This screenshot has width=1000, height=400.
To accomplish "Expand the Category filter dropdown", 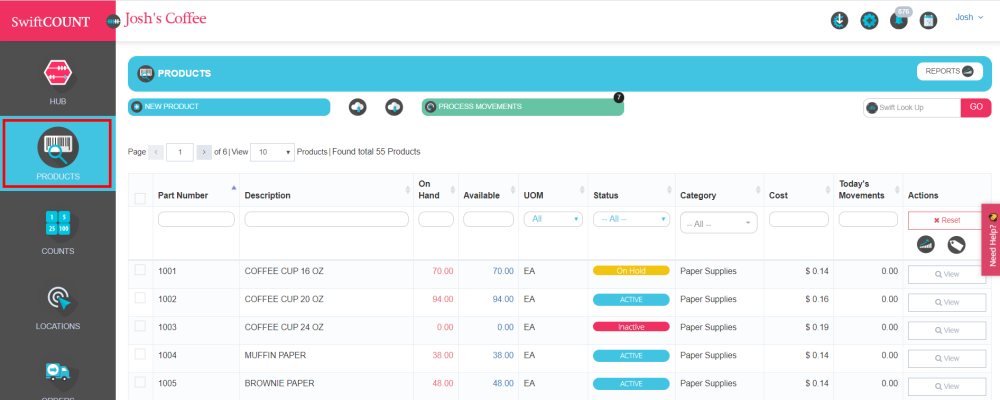I will pos(718,223).
